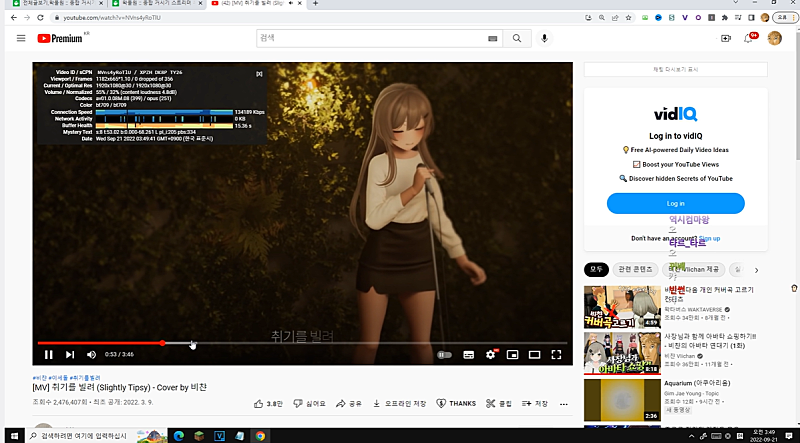Click the search magnifier button
Screen dimensions: 800x443
pos(517,38)
